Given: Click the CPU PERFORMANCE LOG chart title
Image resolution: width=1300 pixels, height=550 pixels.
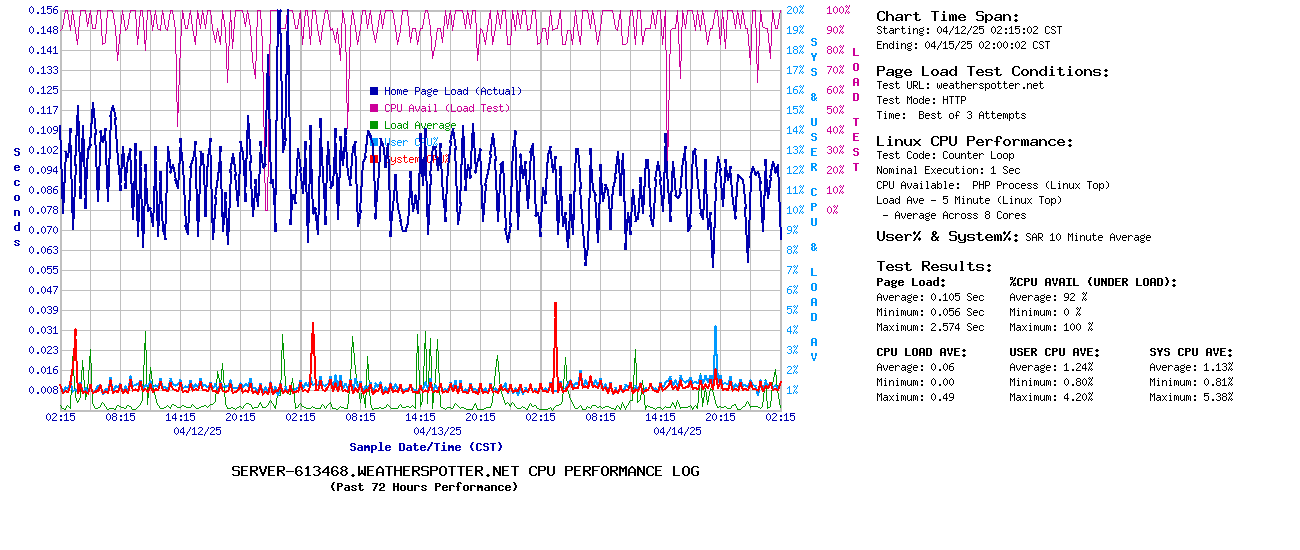Looking at the screenshot, I should point(465,471).
